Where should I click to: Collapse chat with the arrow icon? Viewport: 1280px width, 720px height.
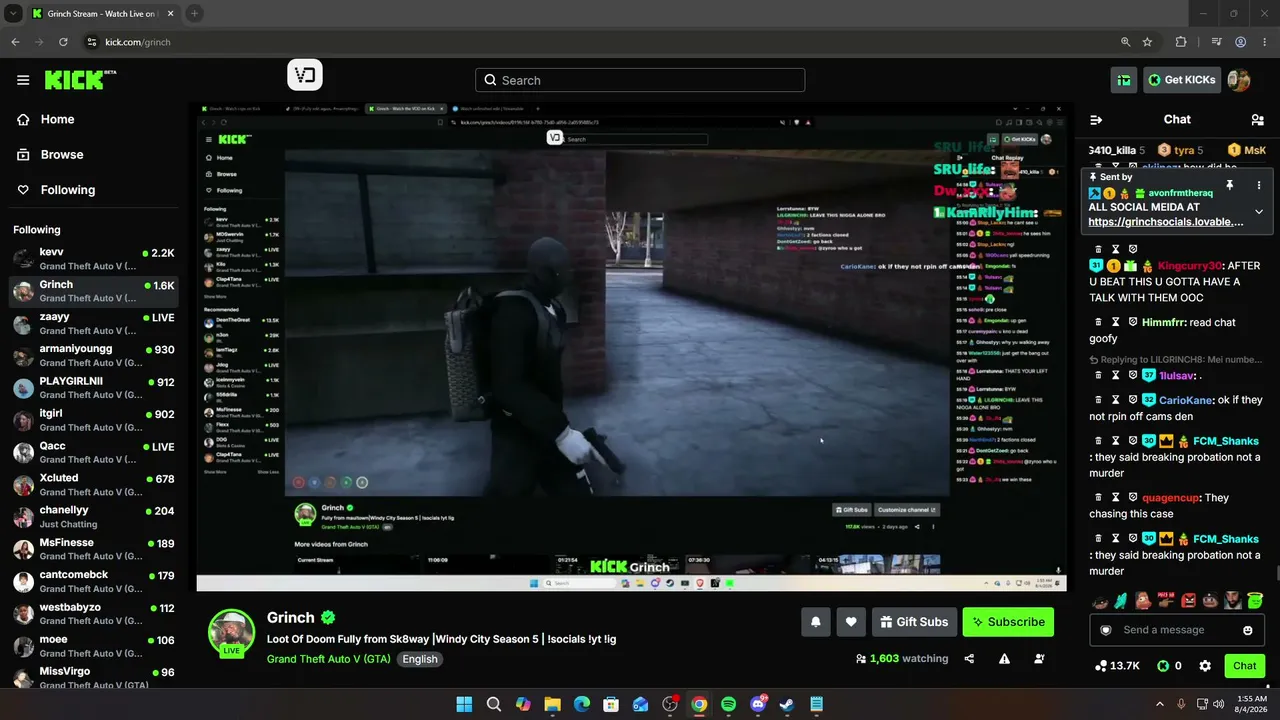click(x=1096, y=120)
